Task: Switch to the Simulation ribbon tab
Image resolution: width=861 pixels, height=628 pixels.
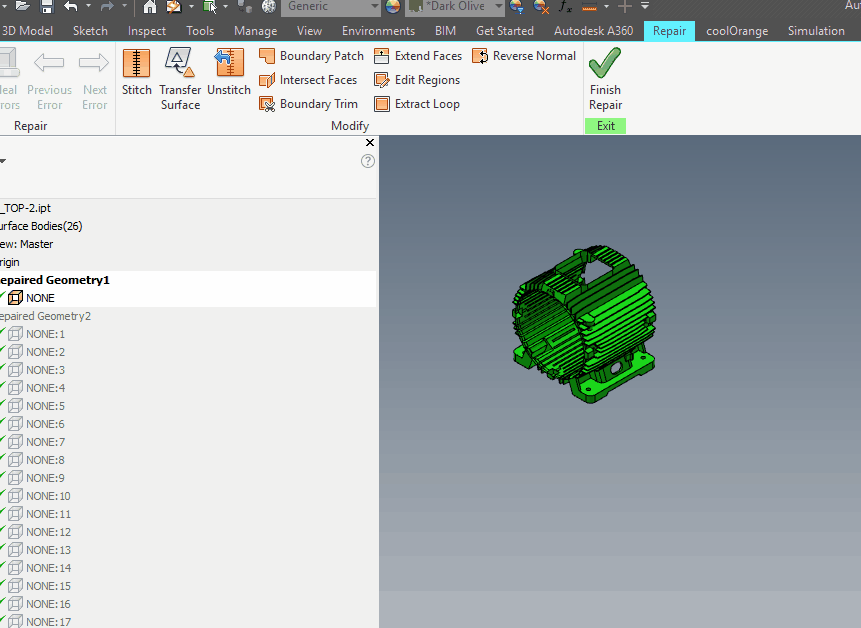Action: point(817,30)
